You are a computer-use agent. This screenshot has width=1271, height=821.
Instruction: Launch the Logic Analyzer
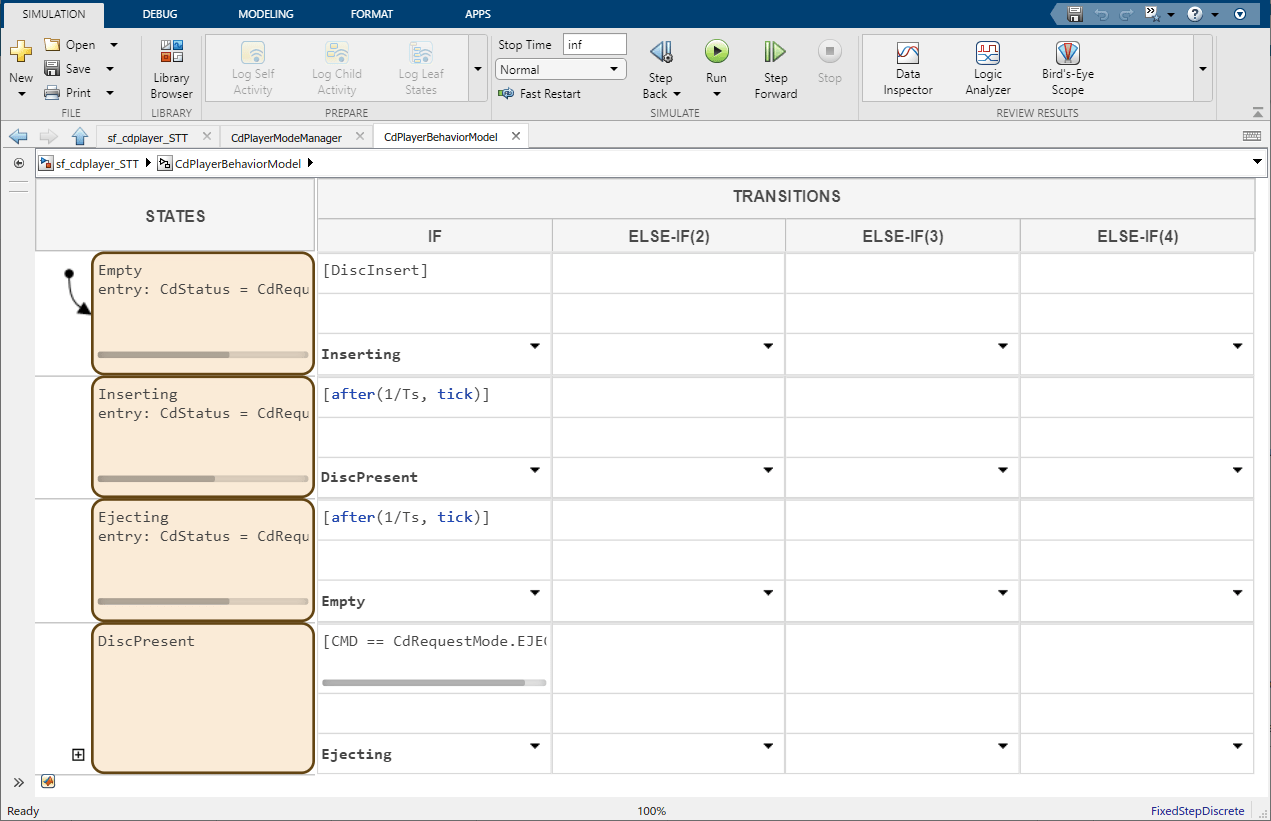click(987, 68)
